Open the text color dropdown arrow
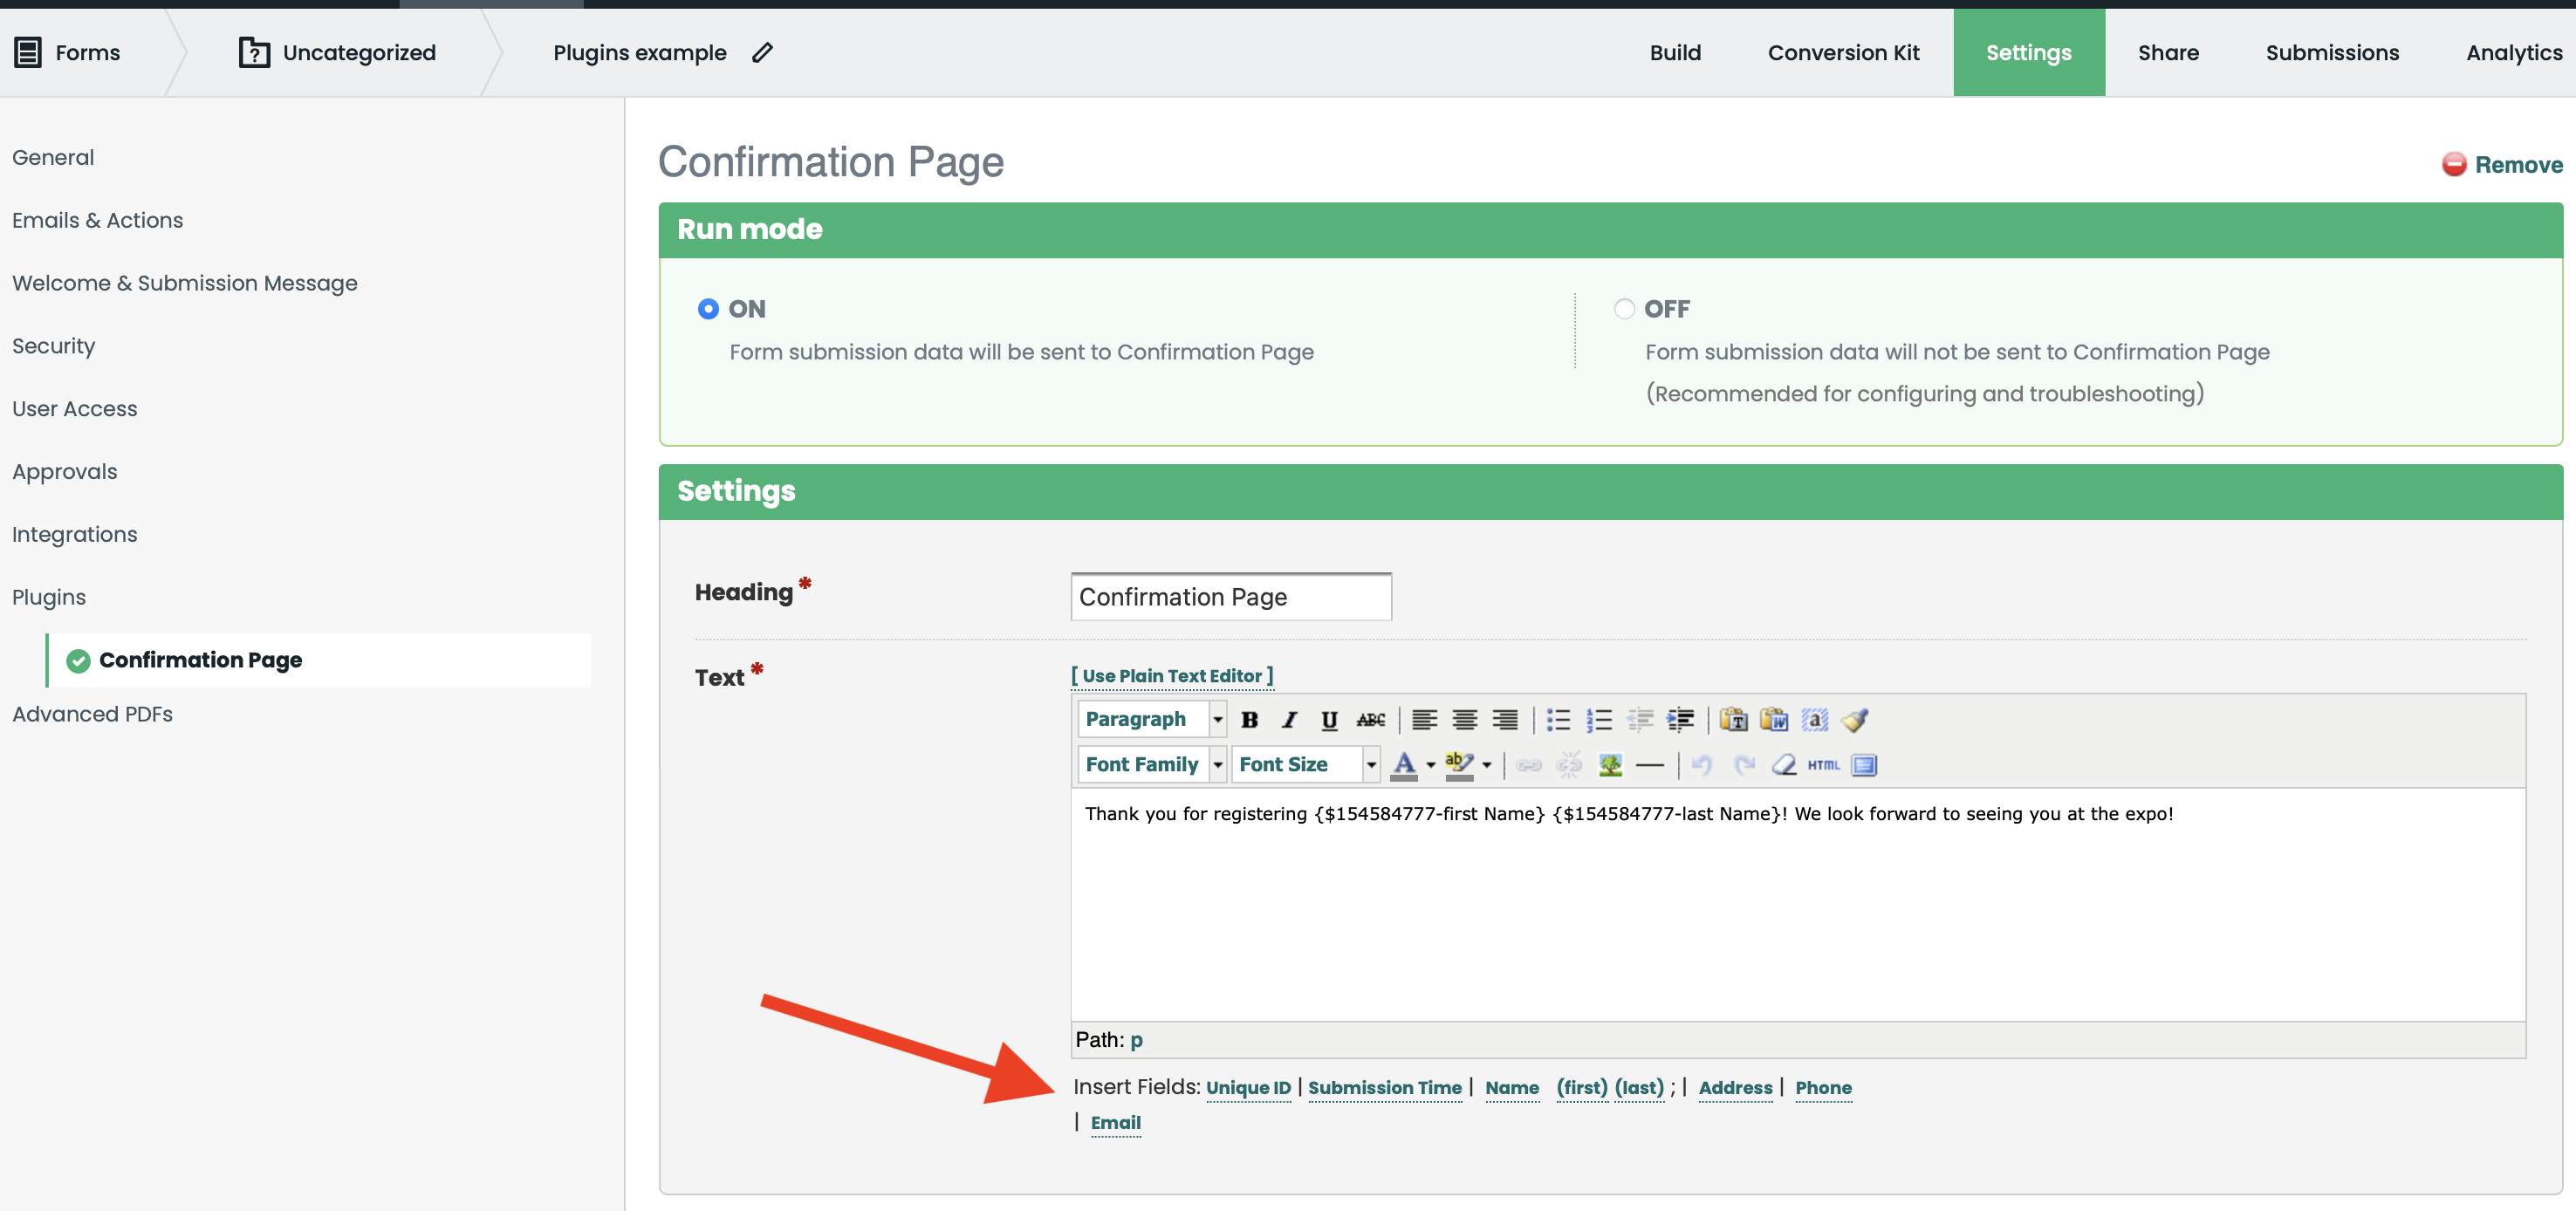 [x=1430, y=765]
